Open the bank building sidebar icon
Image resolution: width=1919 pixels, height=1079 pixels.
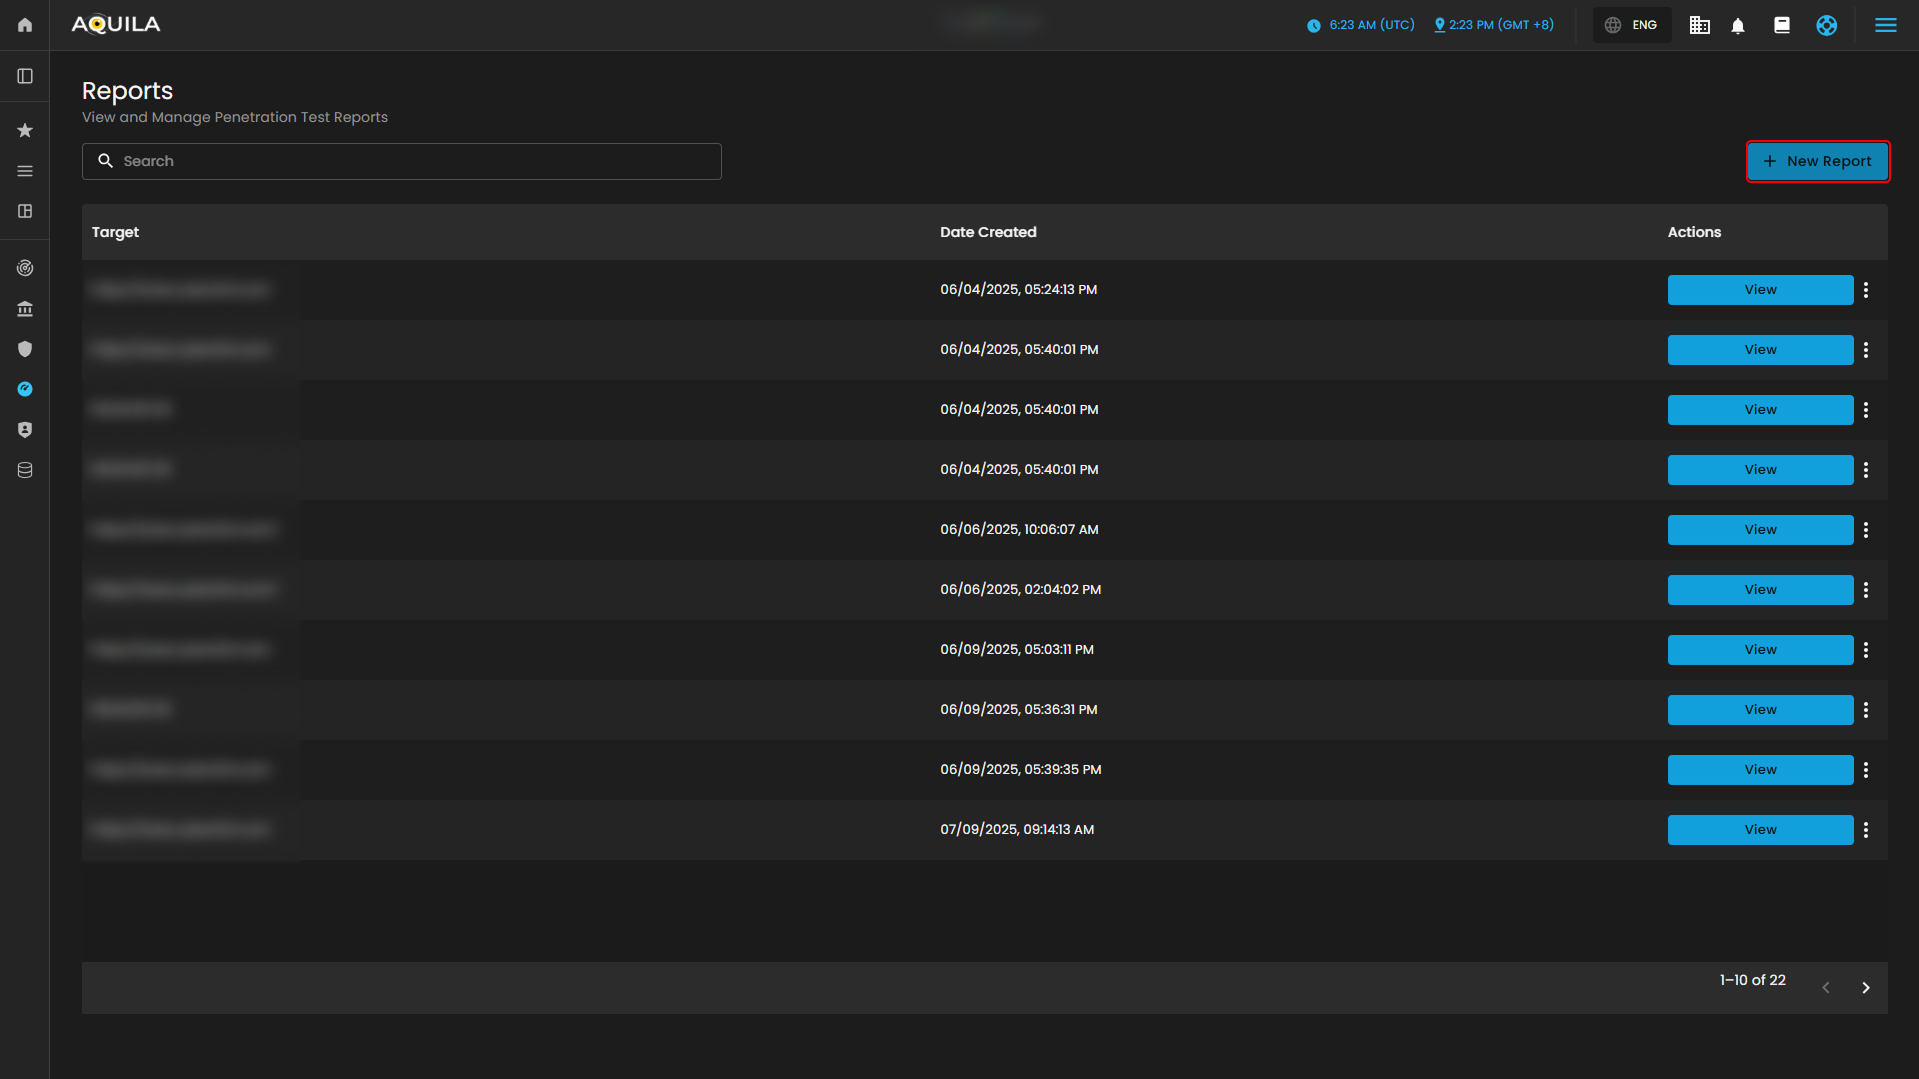(x=25, y=309)
